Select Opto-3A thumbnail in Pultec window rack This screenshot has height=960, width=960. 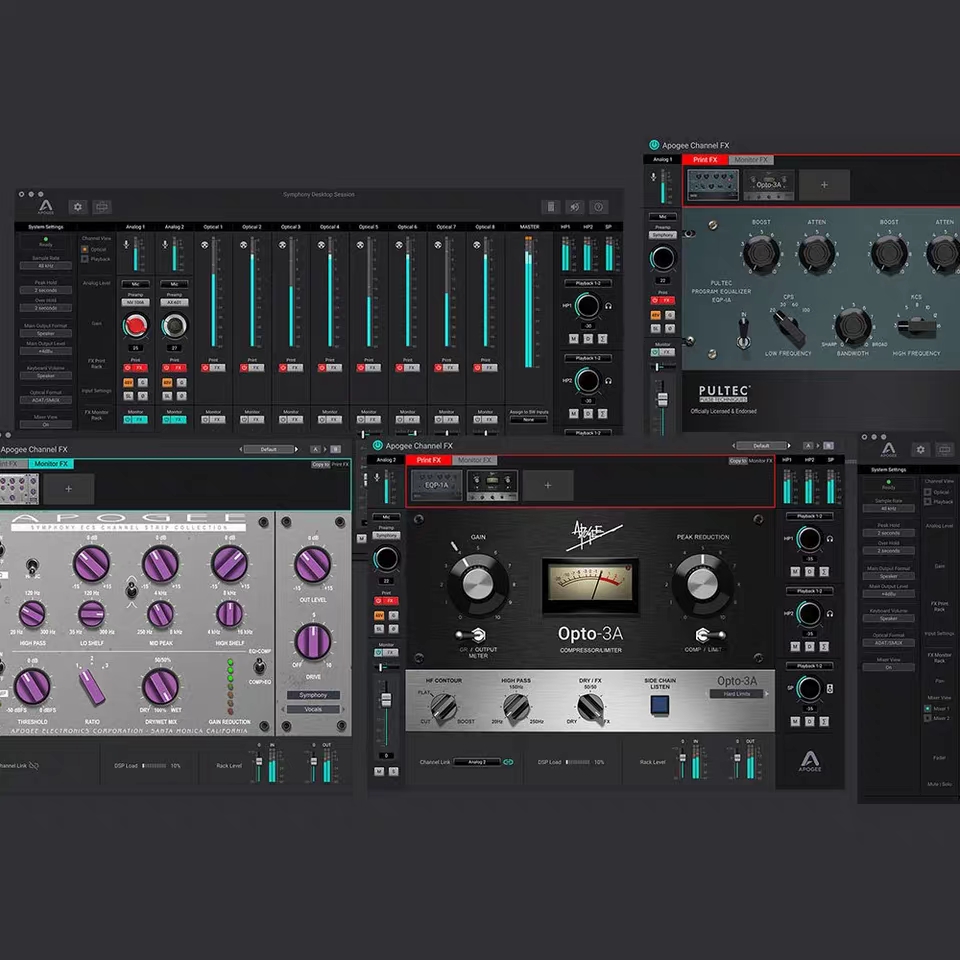[x=769, y=184]
